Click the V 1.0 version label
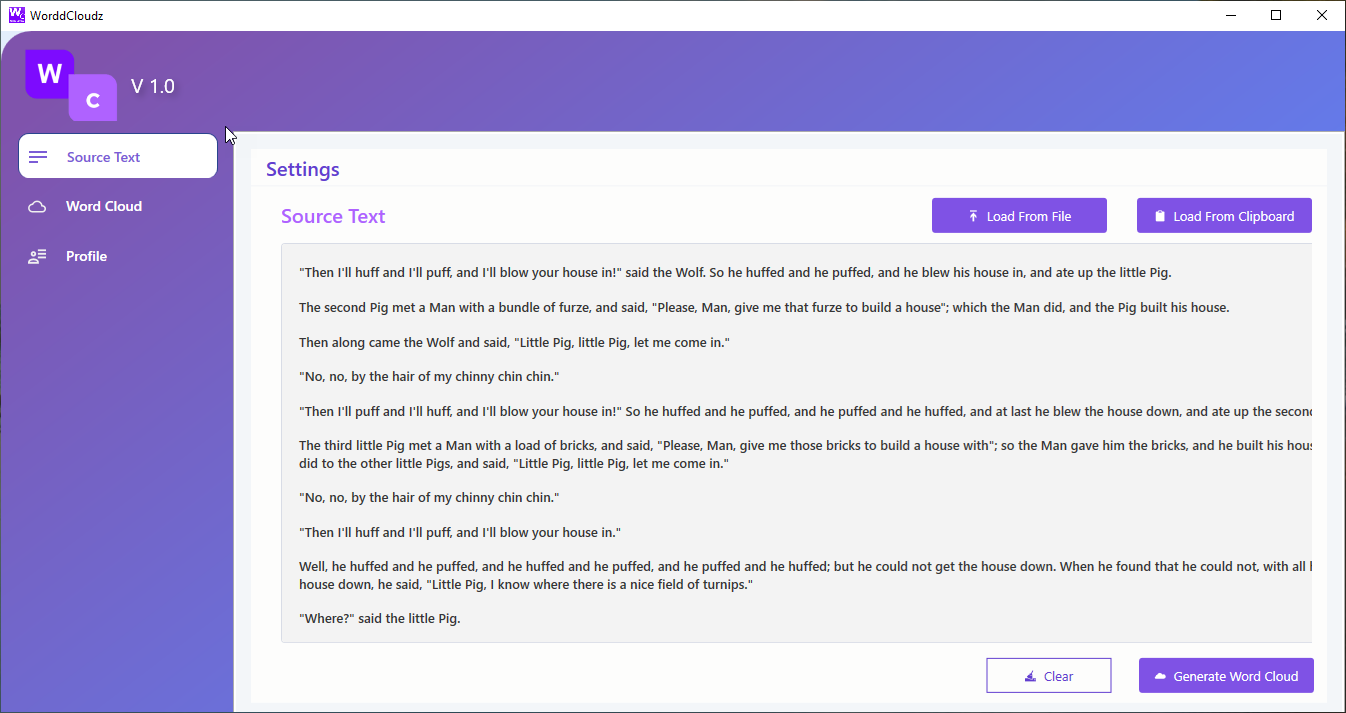 (x=153, y=87)
